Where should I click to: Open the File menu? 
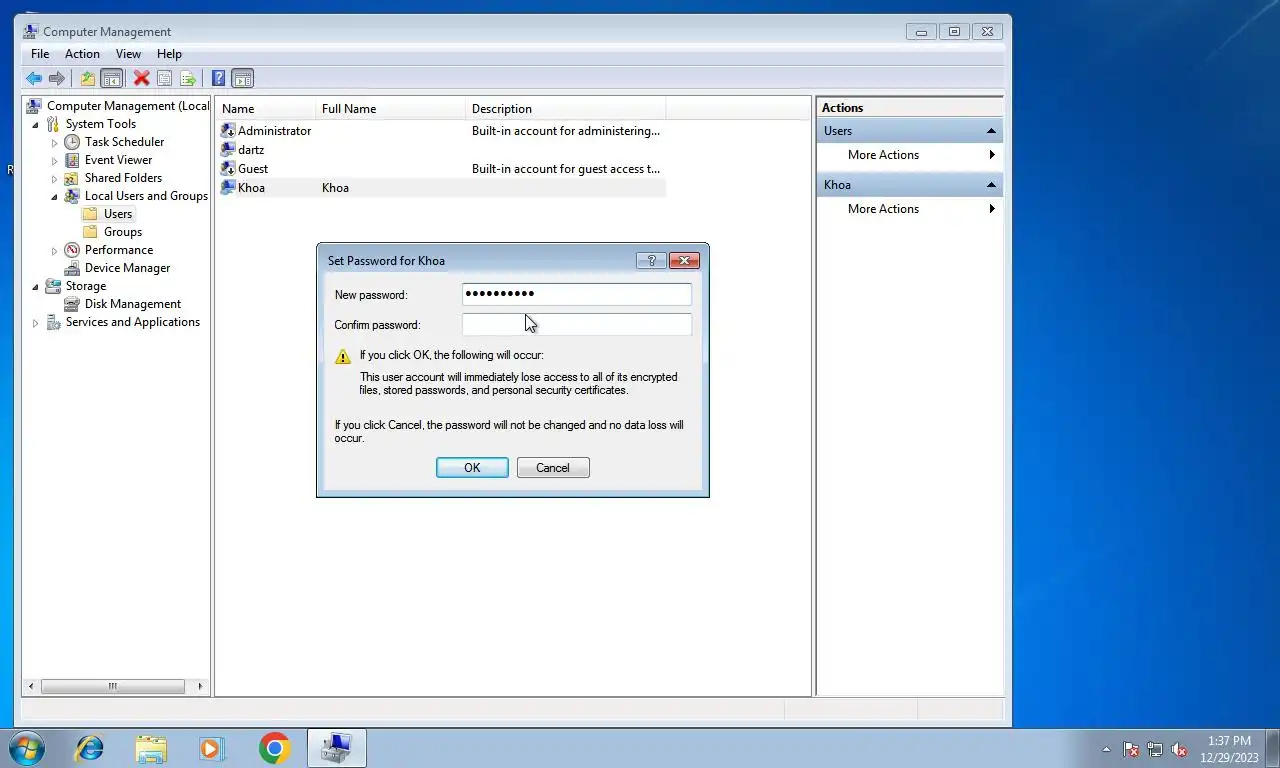point(40,54)
